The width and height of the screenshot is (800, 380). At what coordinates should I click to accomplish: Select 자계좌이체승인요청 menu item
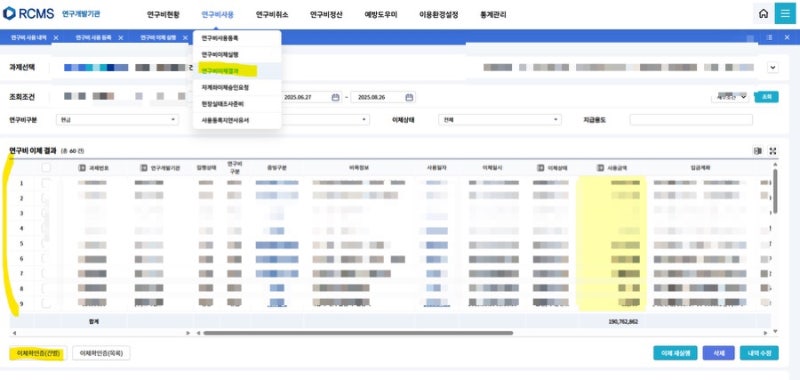pos(237,88)
